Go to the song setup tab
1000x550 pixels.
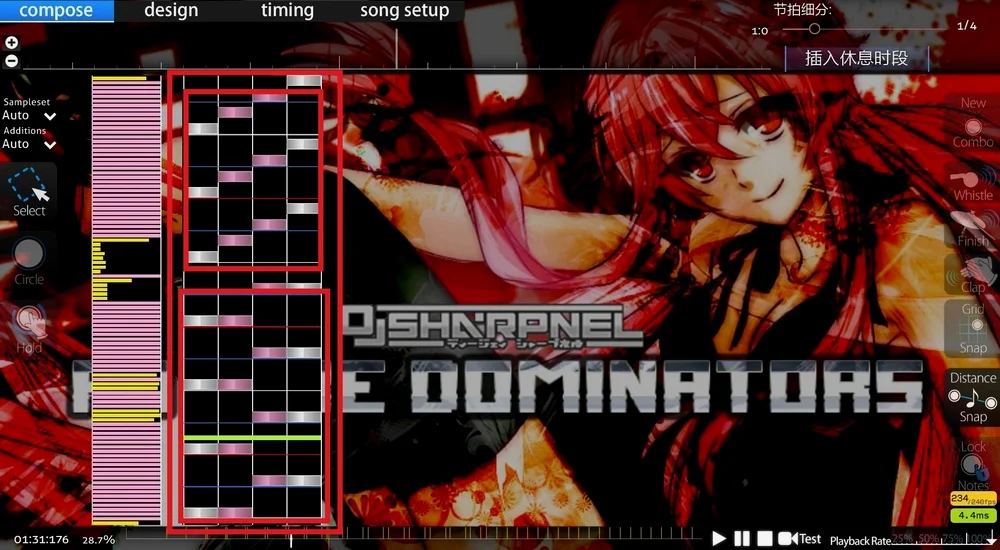point(404,11)
